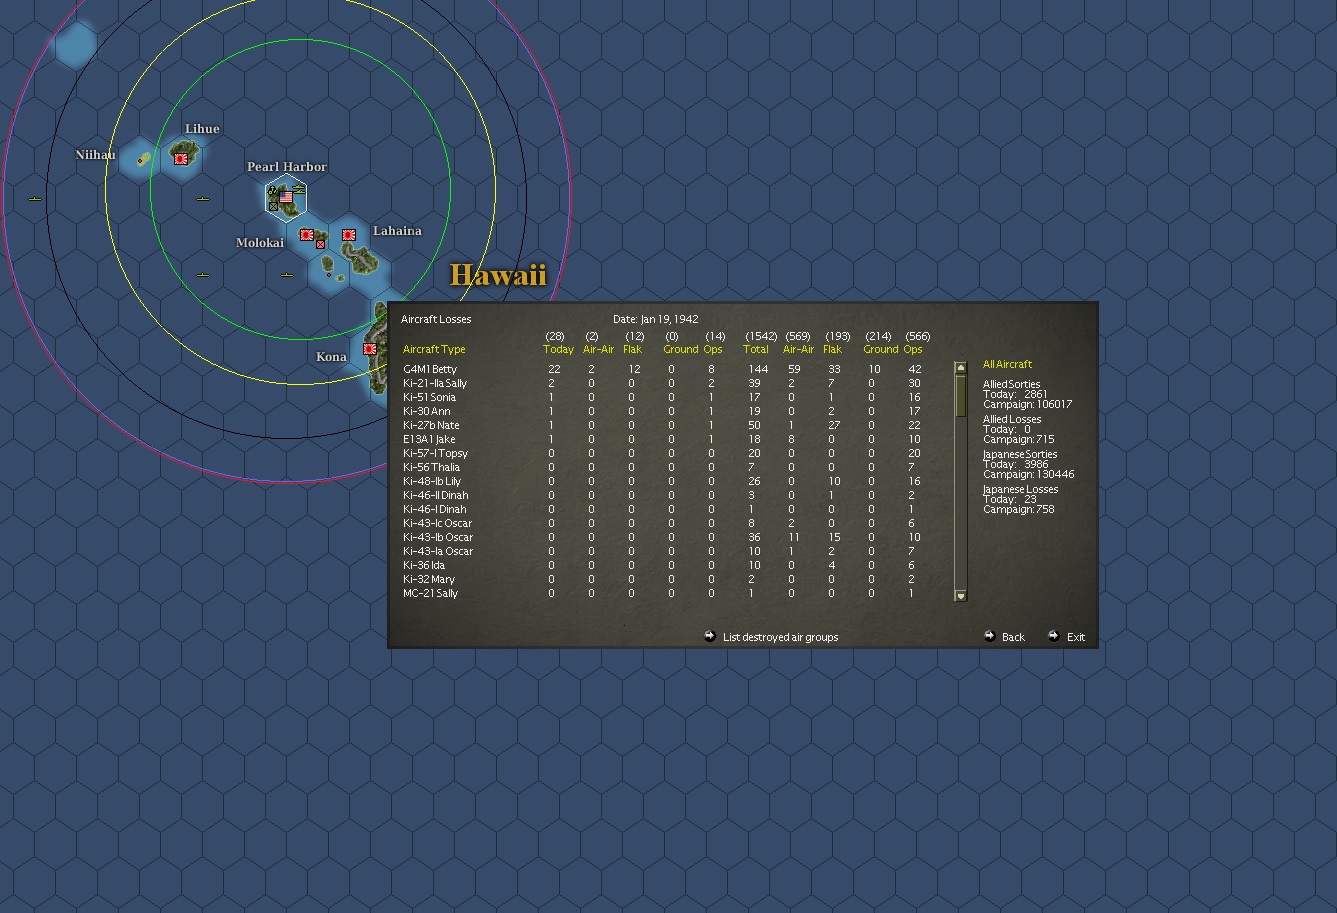Select the MC-21 Sally row
This screenshot has height=913, width=1337.
coord(662,593)
